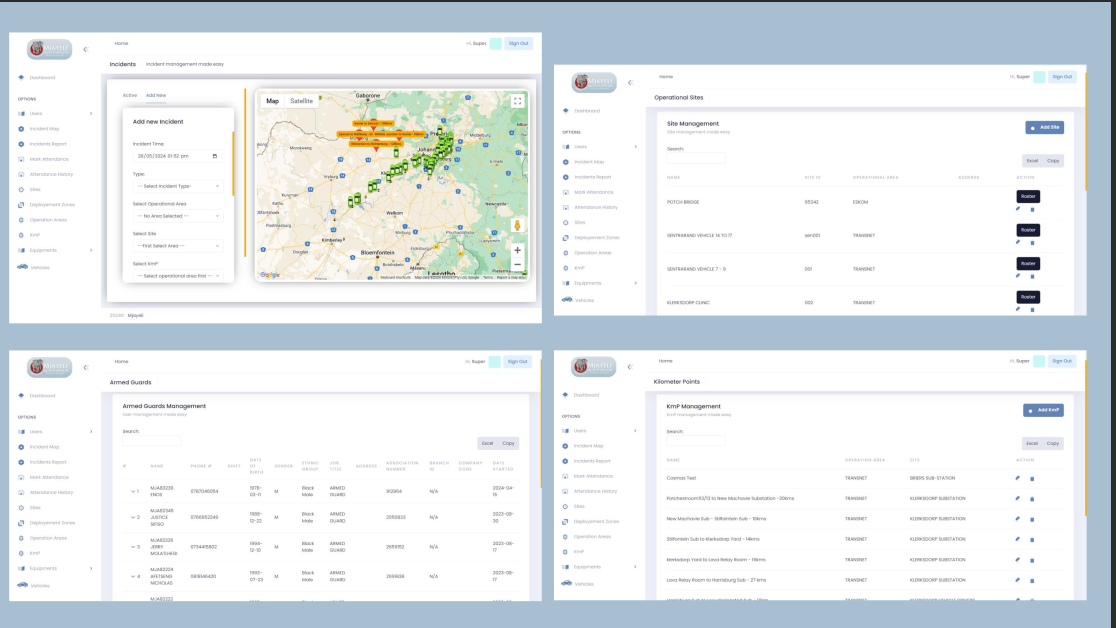
Task: Expand the ENOS row in Armed Guards
Action: 132,491
